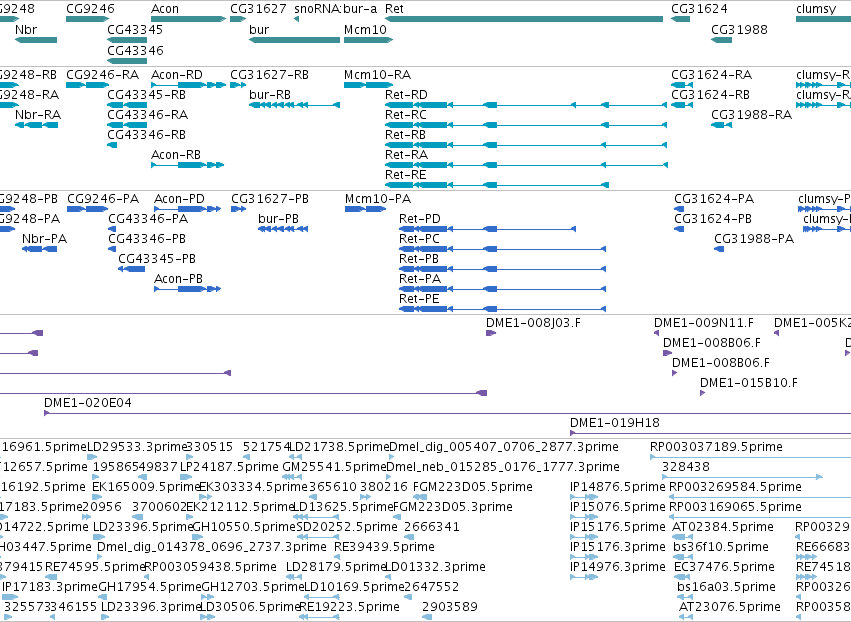Select the Acon gene label

click(165, 9)
